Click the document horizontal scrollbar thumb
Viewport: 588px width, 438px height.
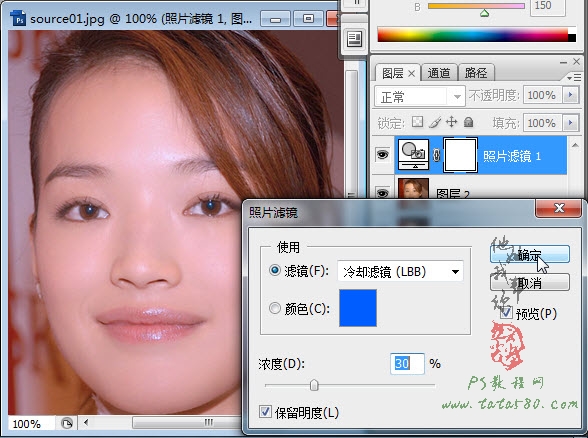click(x=188, y=423)
